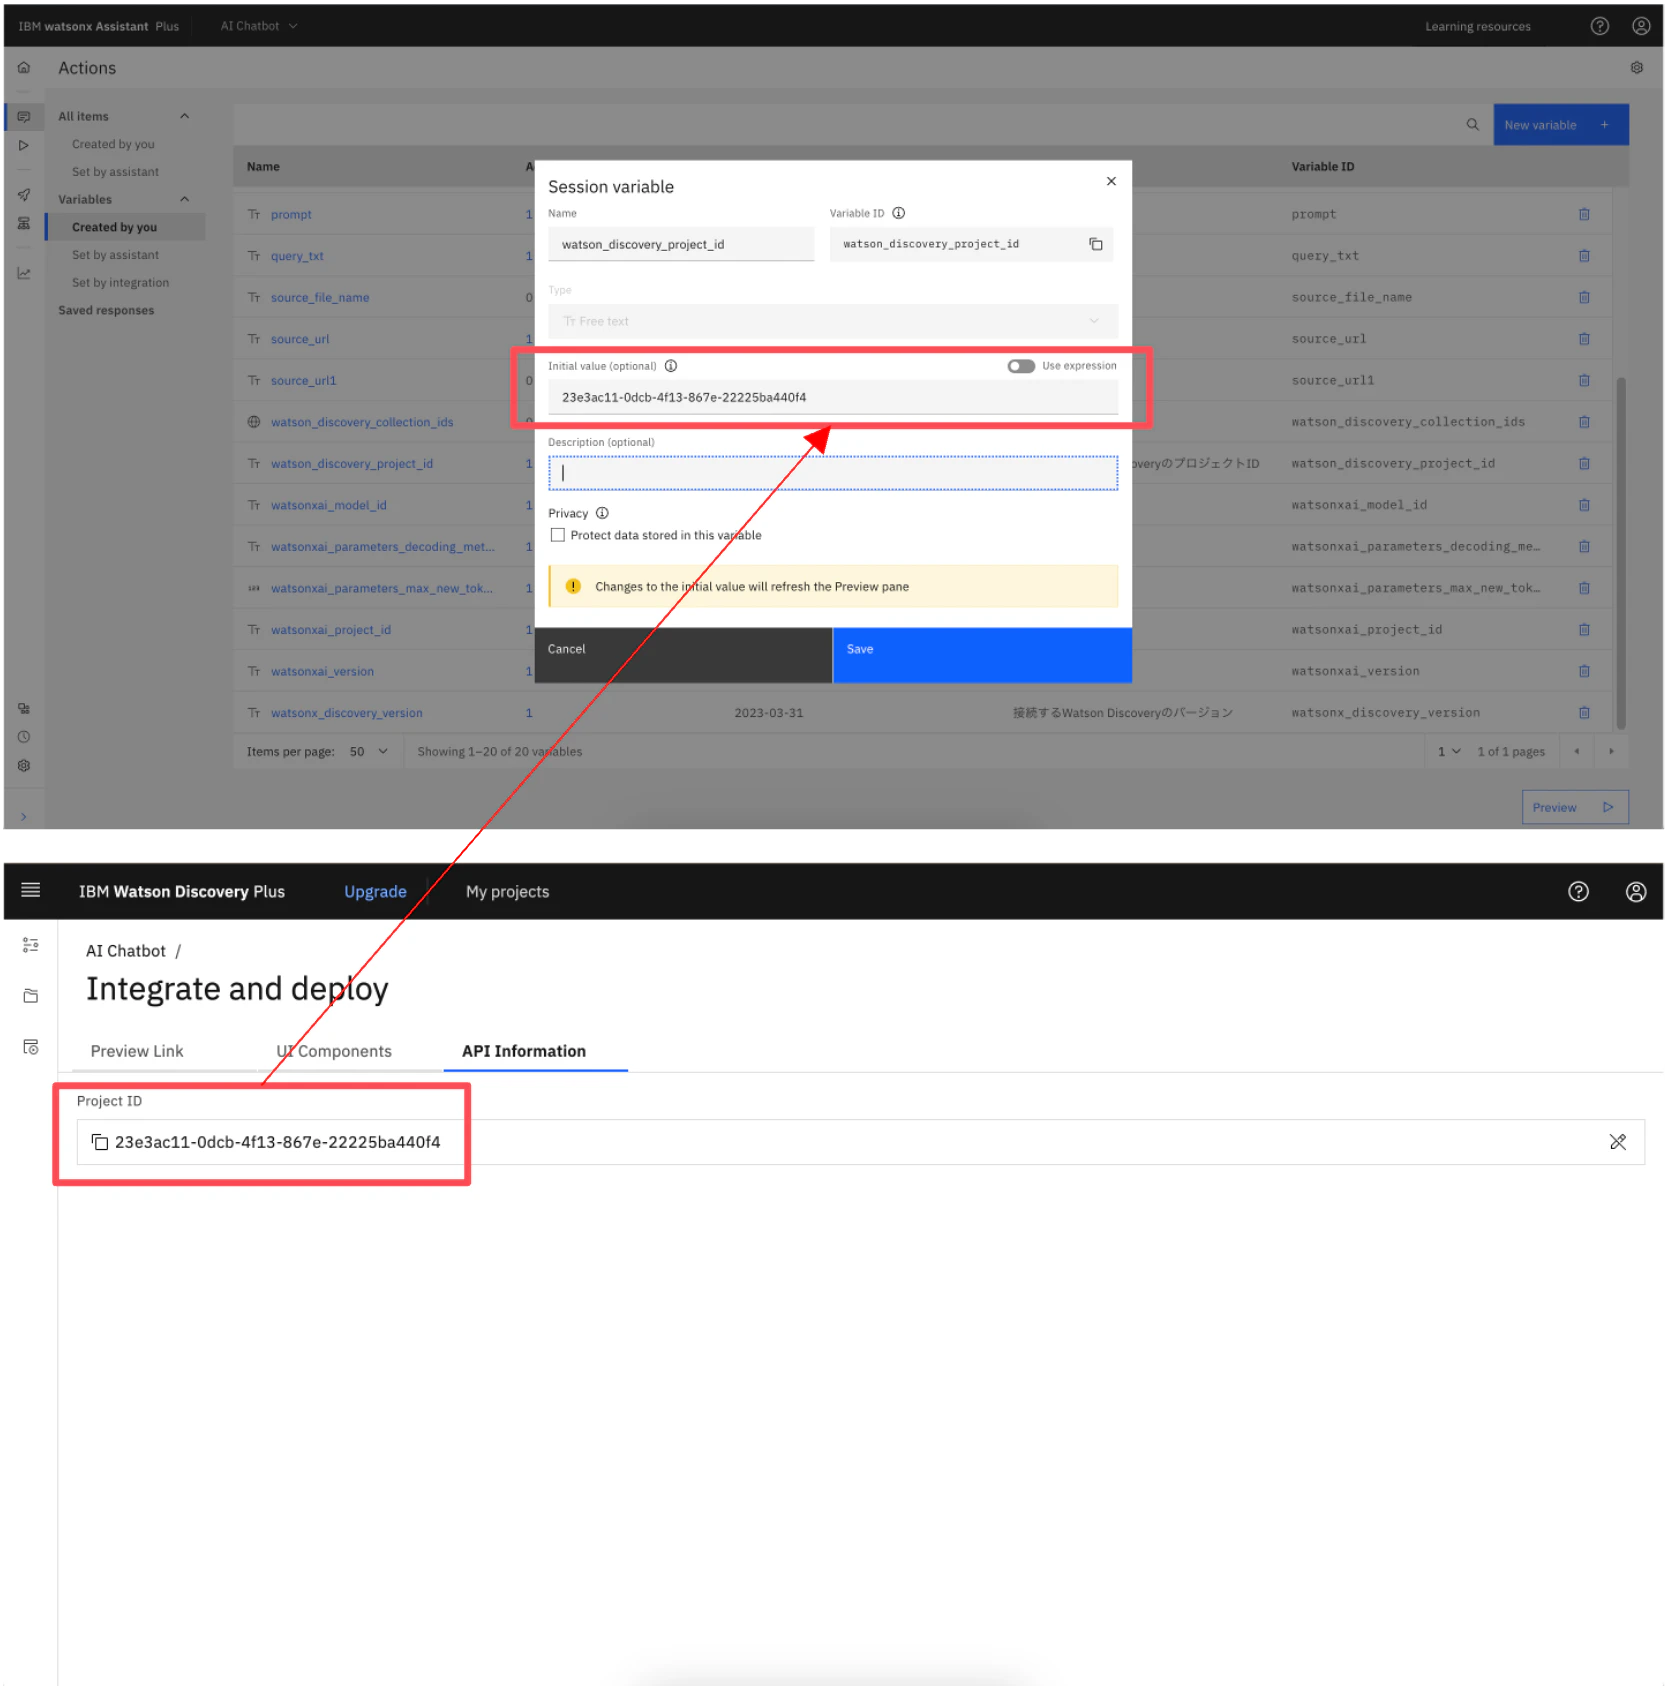This screenshot has height=1686, width=1668.
Task: Open My projects in Discovery header
Action: pyautogui.click(x=507, y=891)
